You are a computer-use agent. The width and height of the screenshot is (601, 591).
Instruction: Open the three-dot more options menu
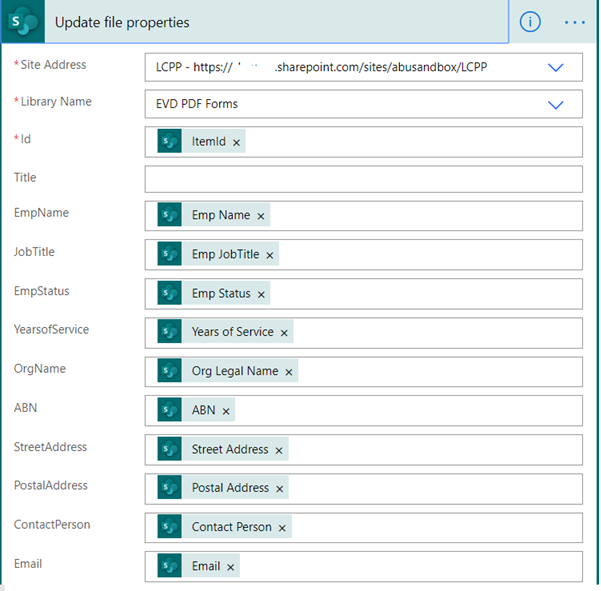pos(575,23)
